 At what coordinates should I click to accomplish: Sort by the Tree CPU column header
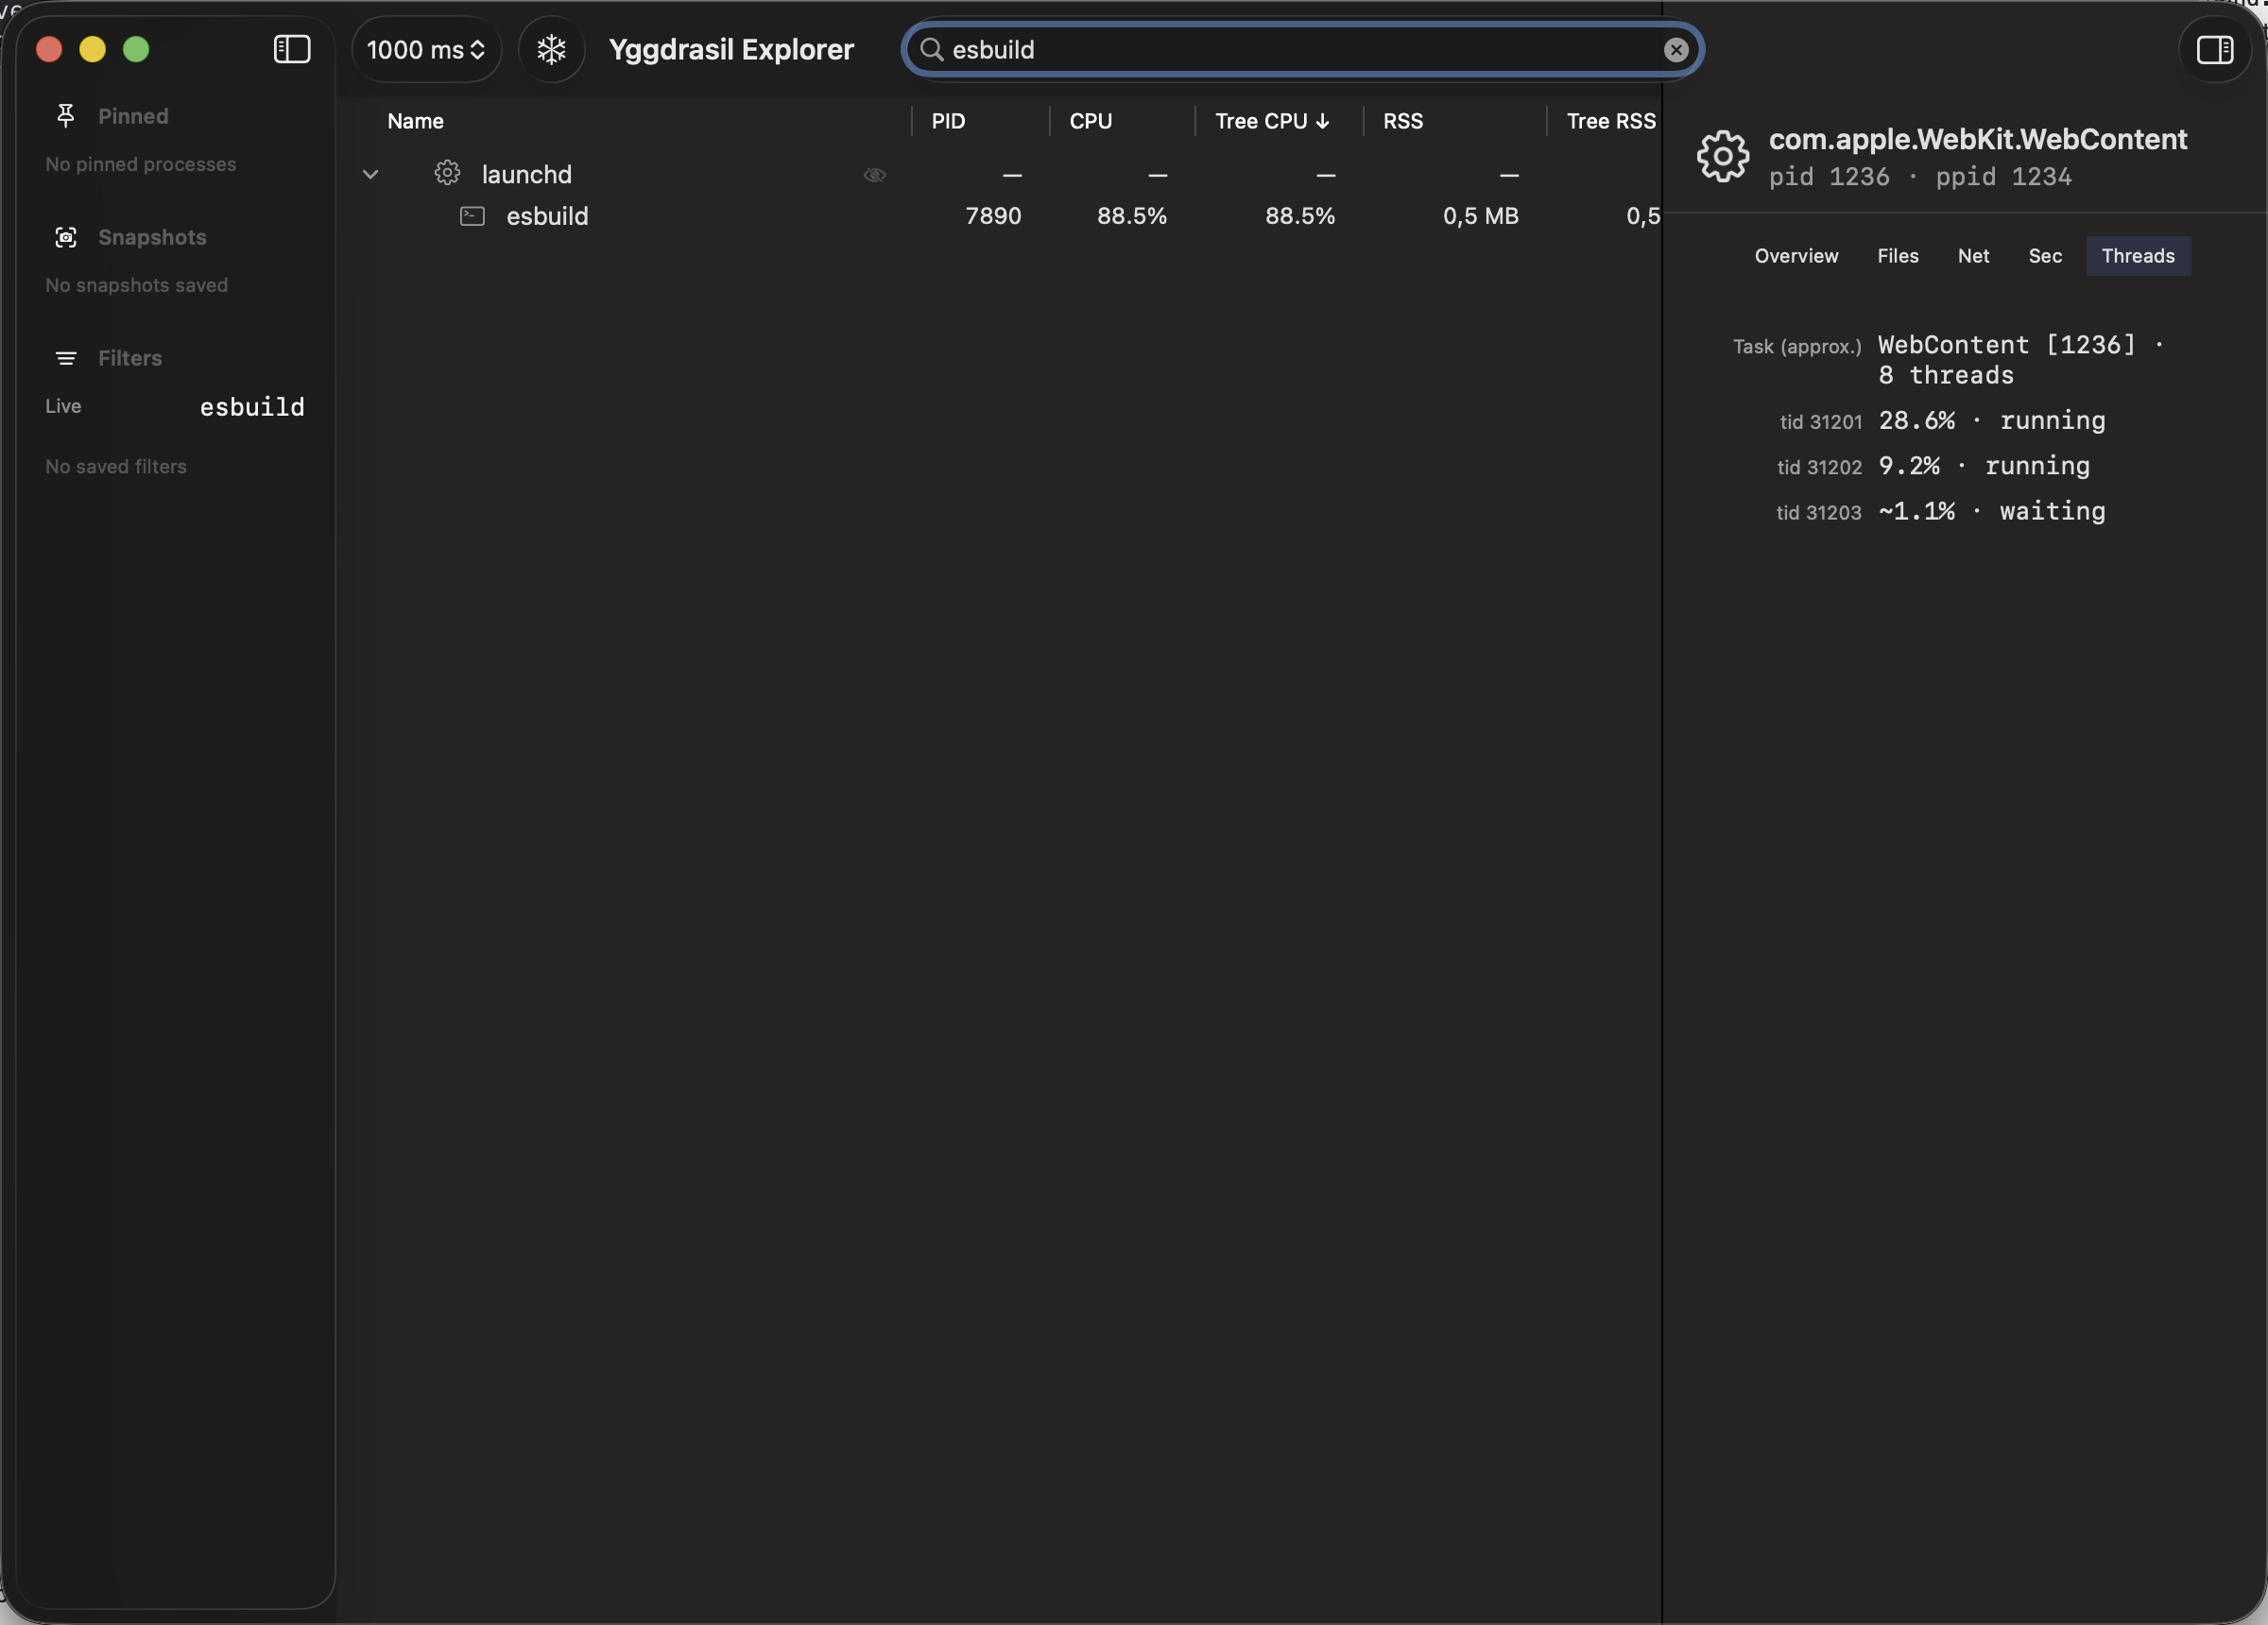pos(1271,121)
